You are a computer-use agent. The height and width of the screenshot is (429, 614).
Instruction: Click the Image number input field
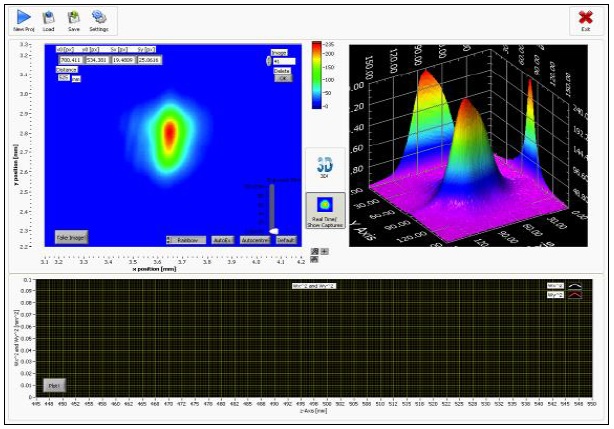point(283,60)
